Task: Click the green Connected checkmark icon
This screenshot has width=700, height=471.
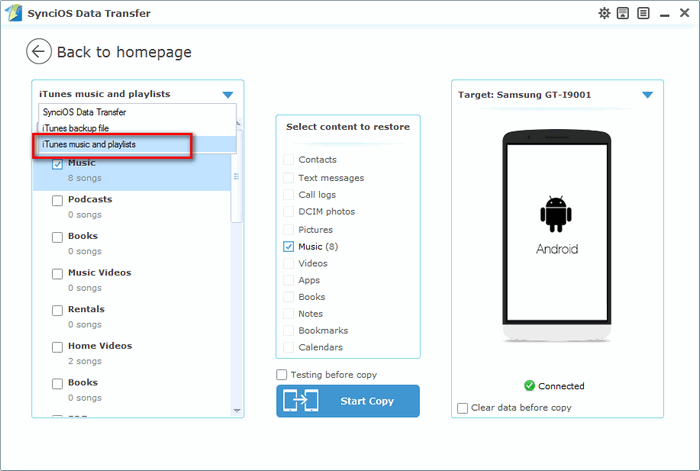Action: (529, 385)
